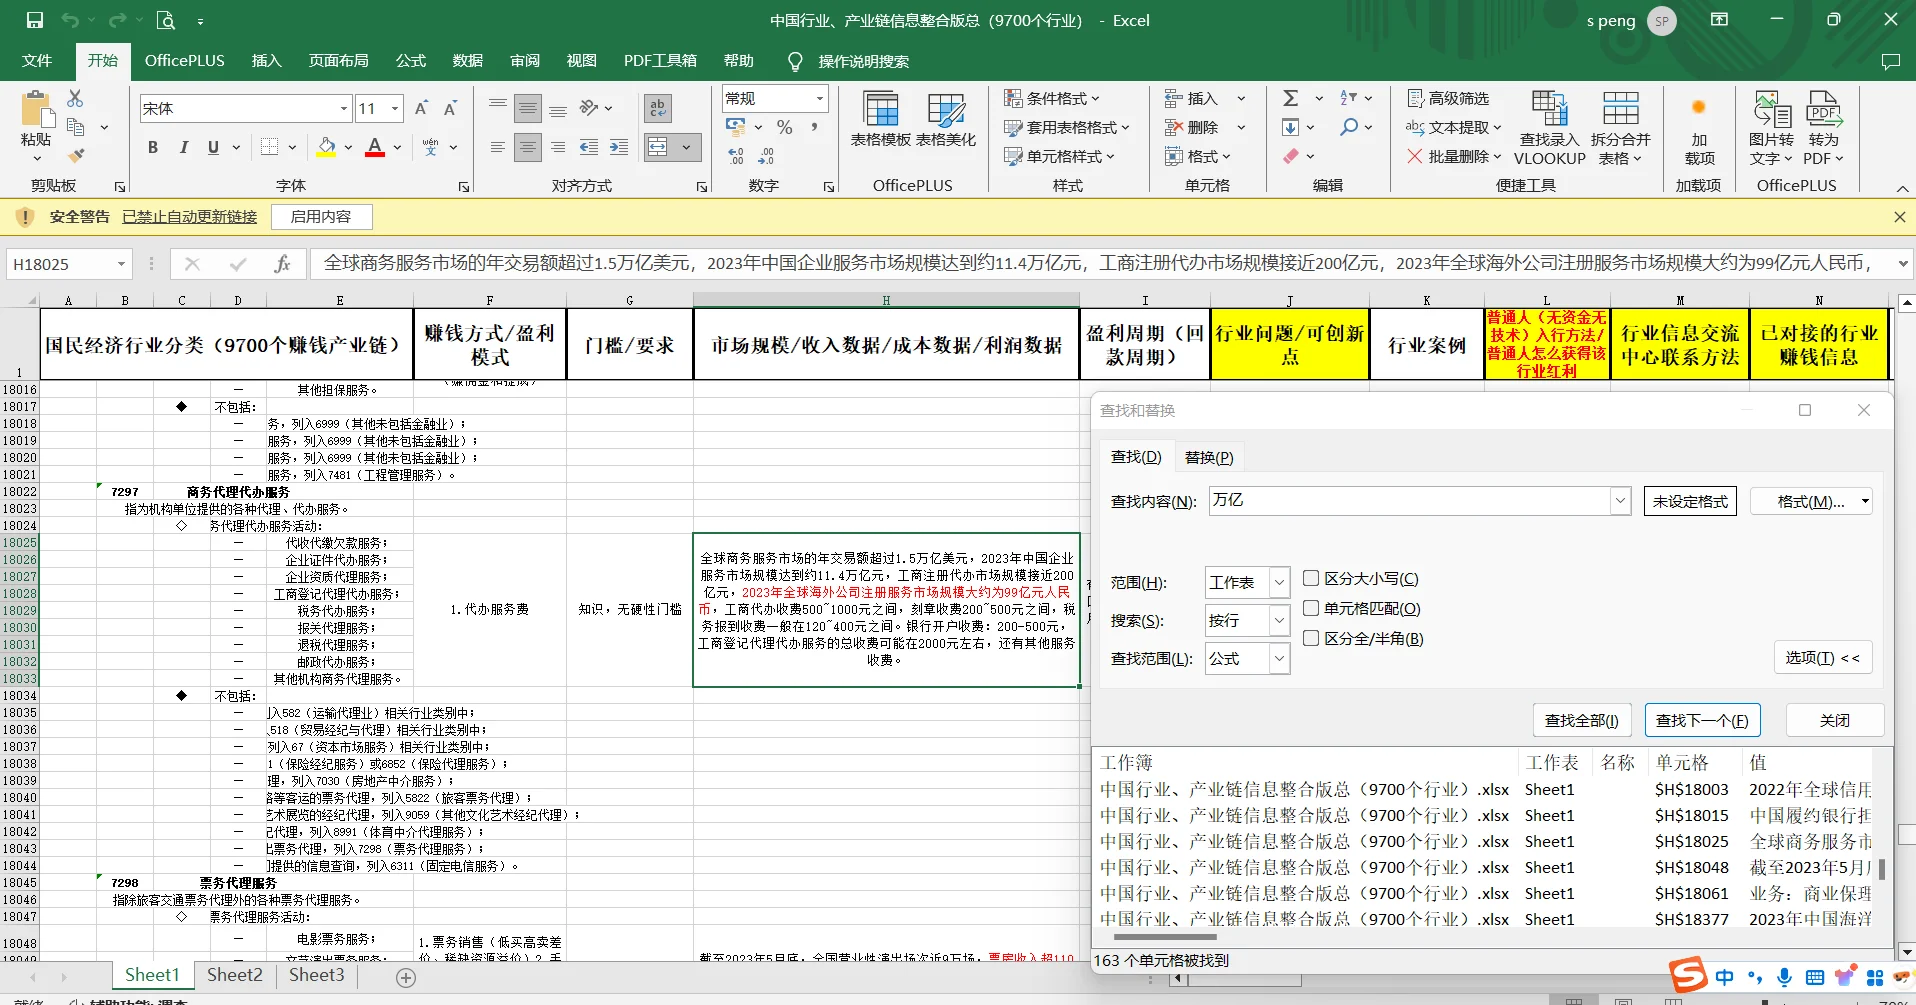
Task: Switch to the Sheet2 worksheet tab
Action: click(x=235, y=975)
